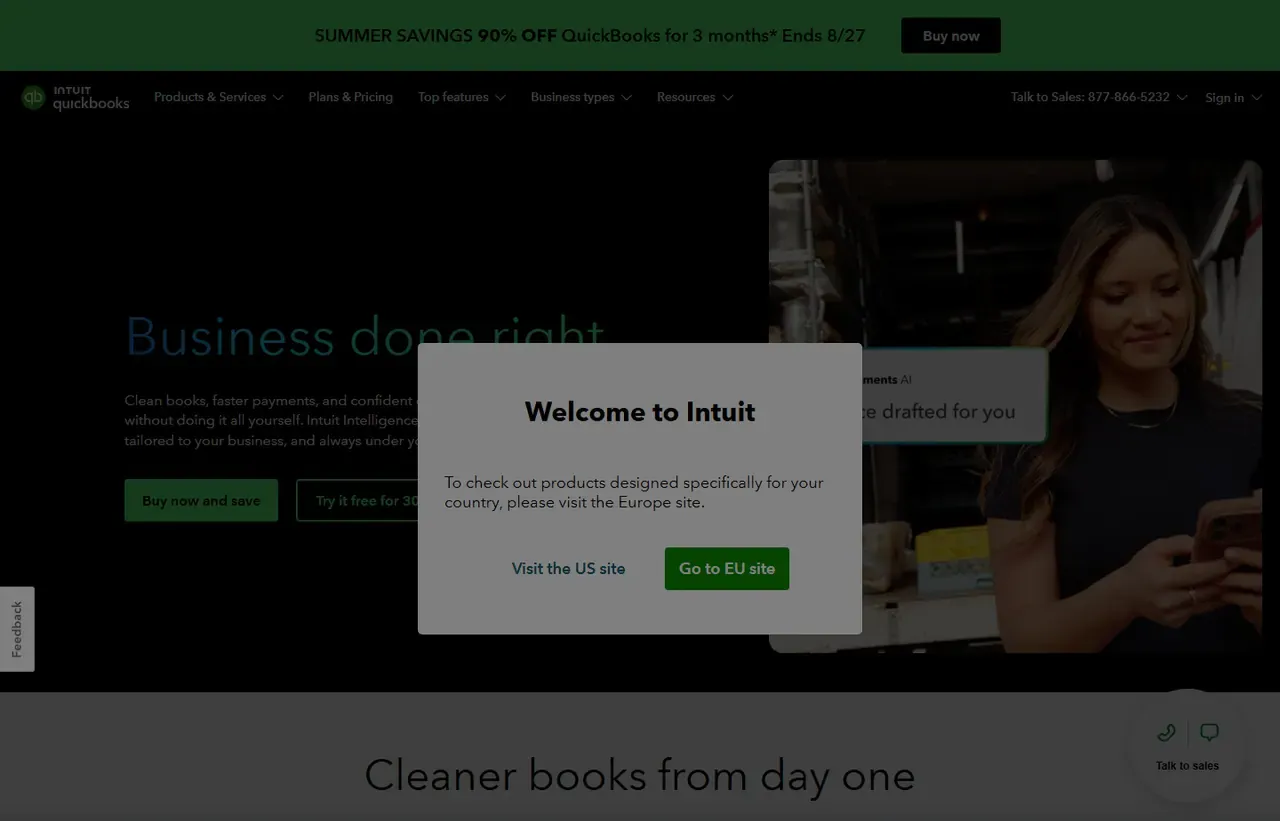Click the Intuit QuickBooks logo
Viewport: 1280px width, 821px height.
pos(76,97)
